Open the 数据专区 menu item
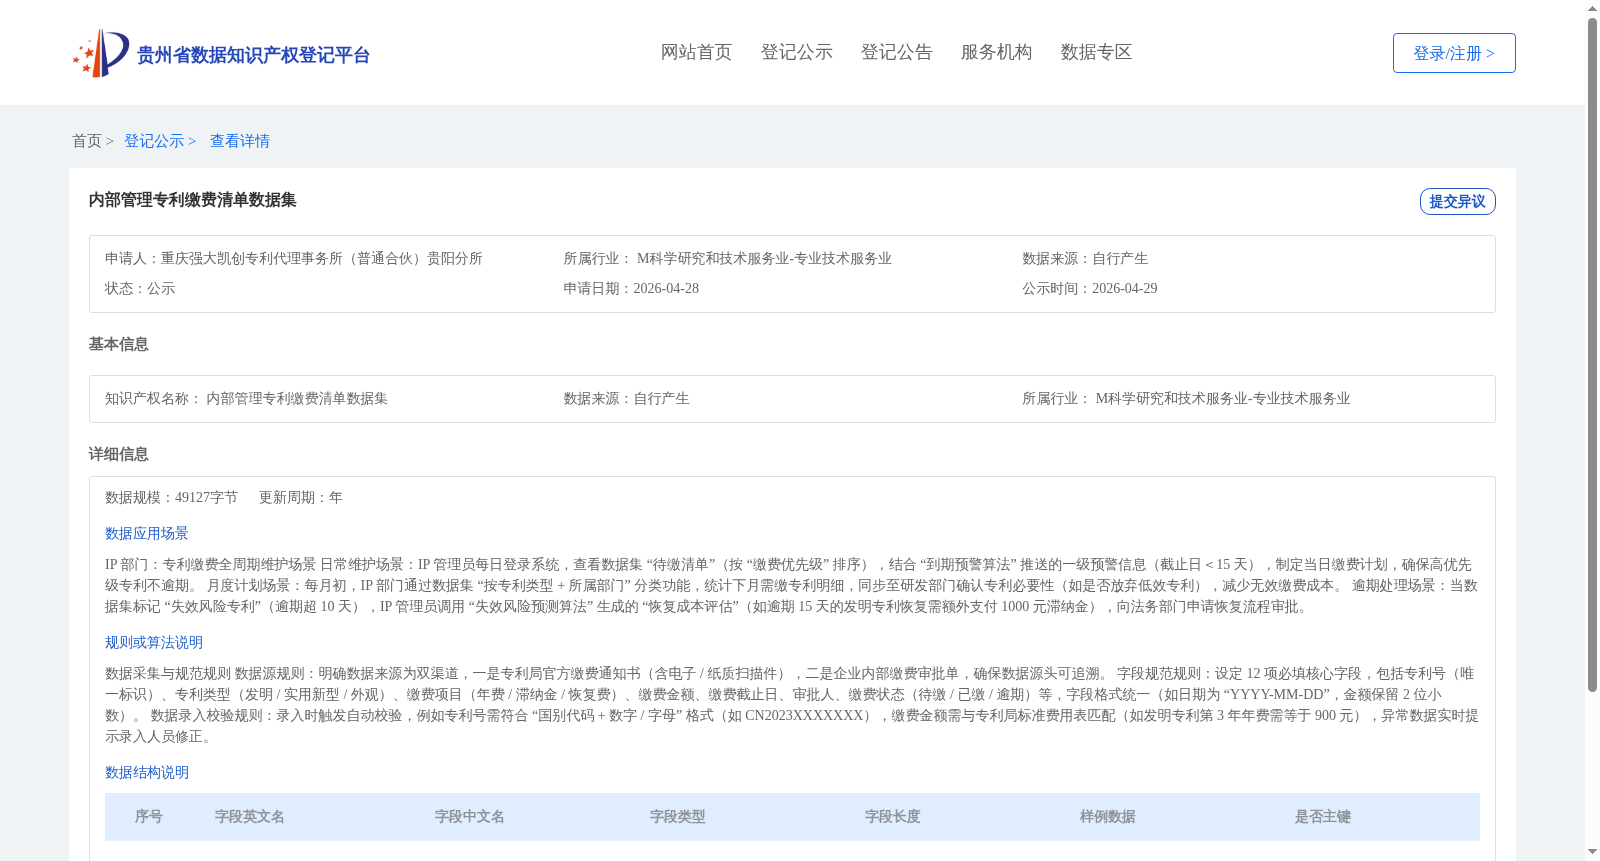1600x861 pixels. tap(1096, 52)
